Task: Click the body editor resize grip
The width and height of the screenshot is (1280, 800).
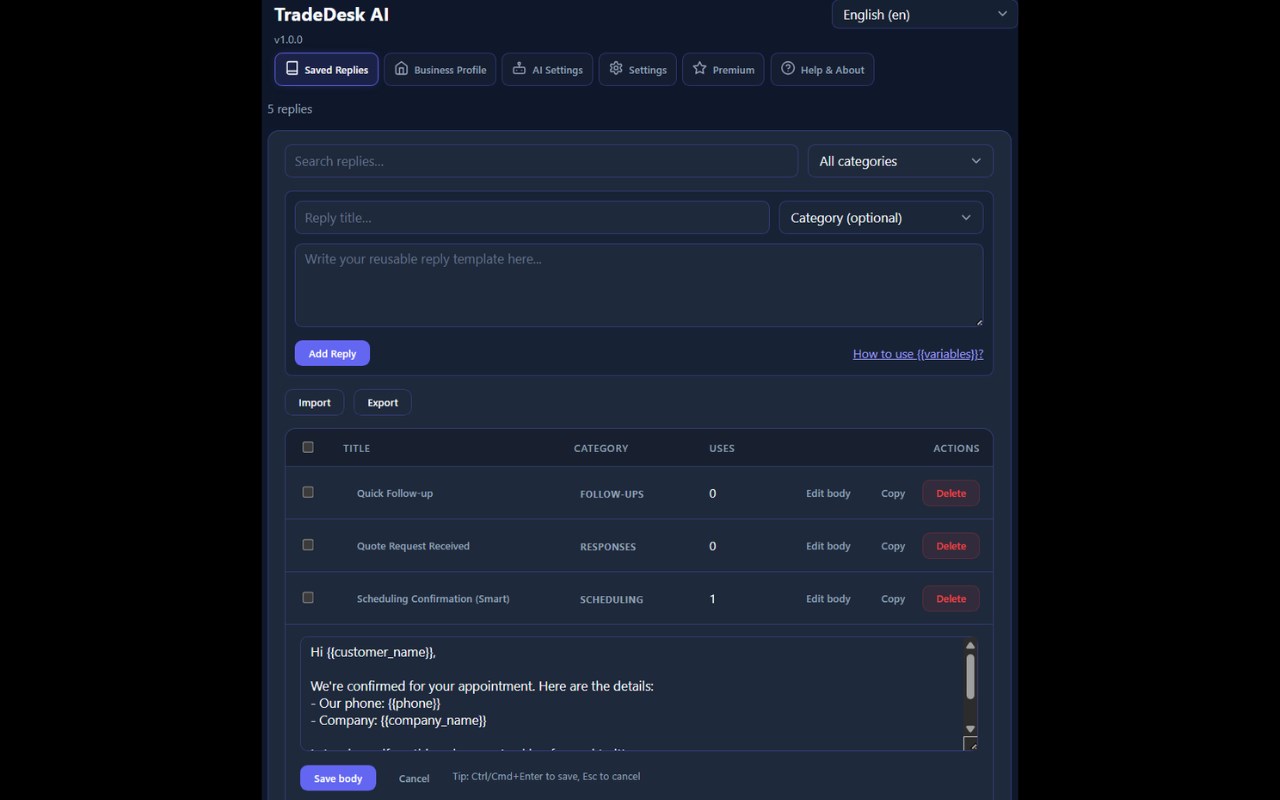Action: coord(970,744)
